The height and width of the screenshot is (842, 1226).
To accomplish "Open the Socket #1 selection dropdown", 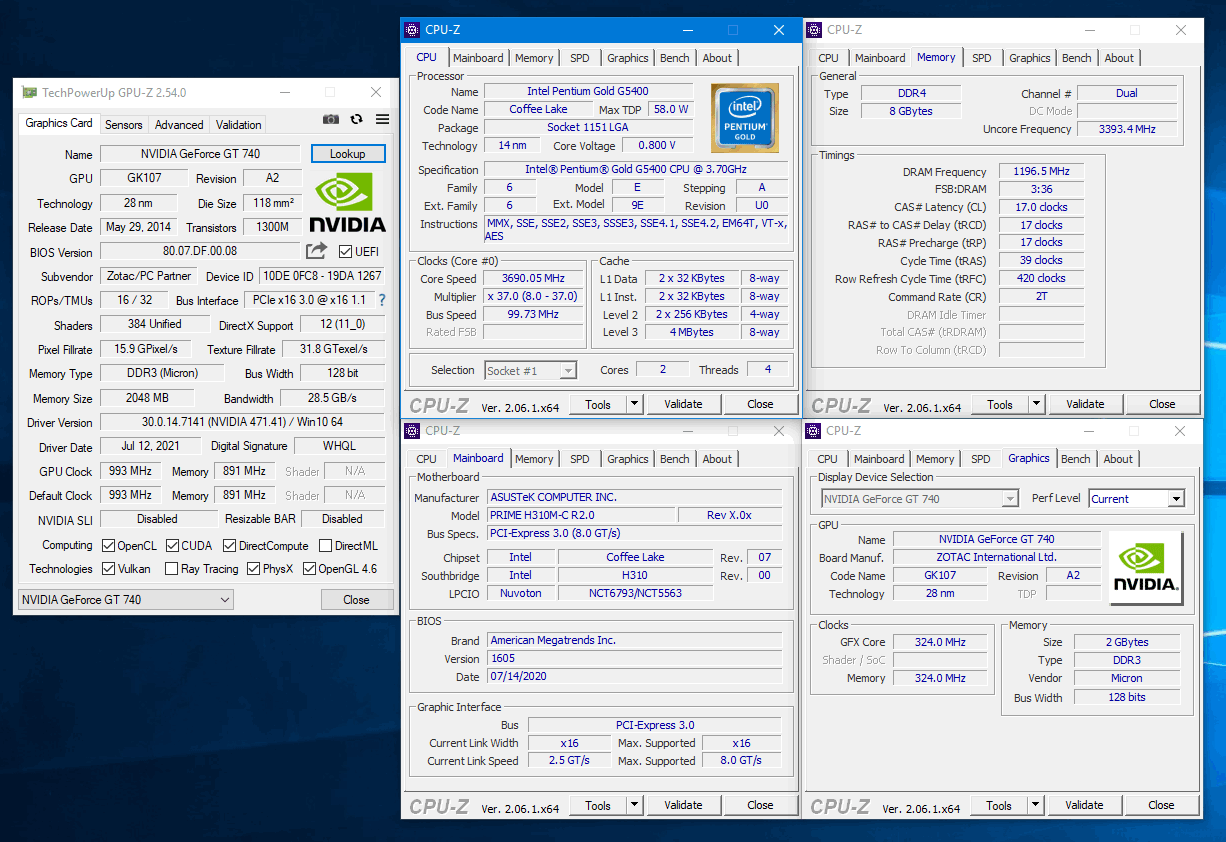I will coord(531,370).
